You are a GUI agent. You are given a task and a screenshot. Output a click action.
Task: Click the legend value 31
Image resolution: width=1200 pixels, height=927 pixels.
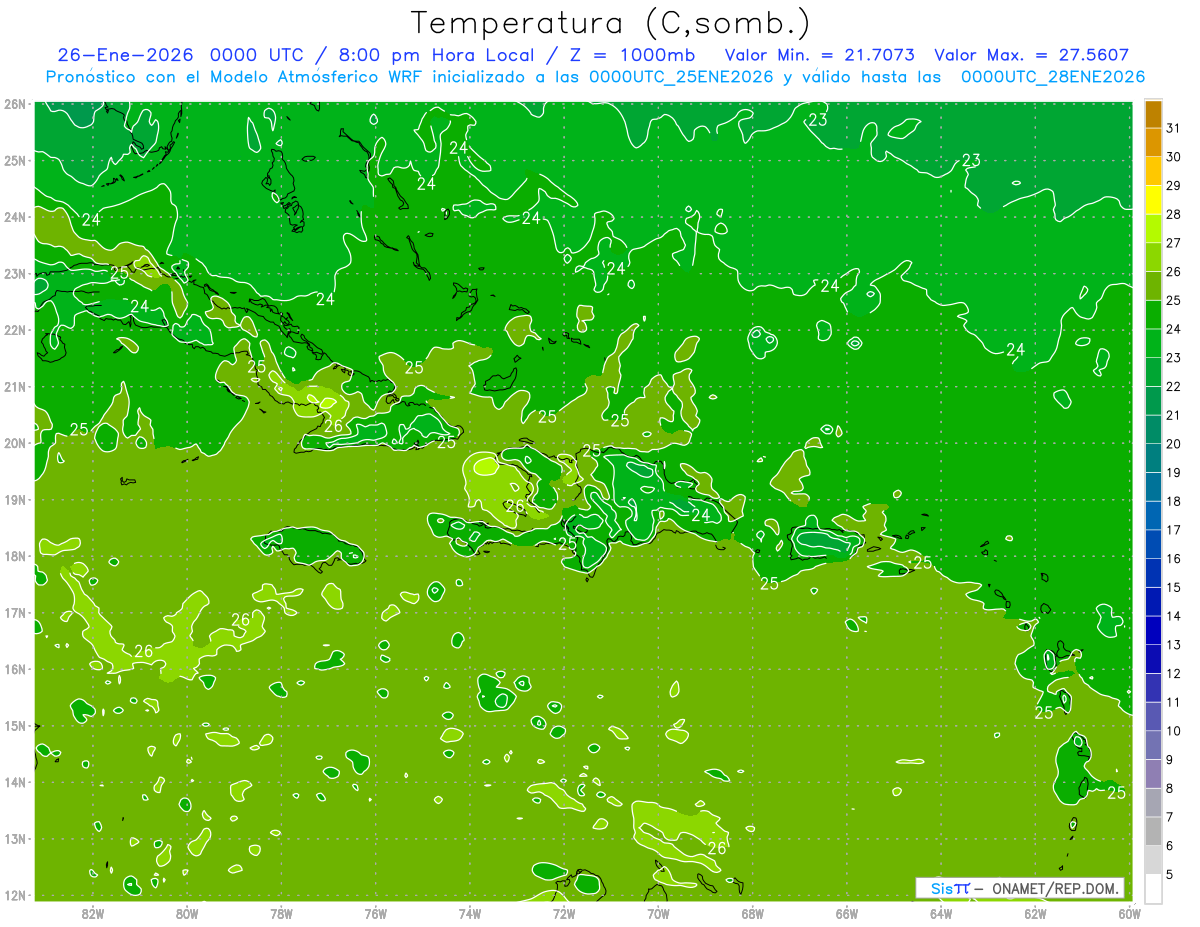pos(1174,128)
